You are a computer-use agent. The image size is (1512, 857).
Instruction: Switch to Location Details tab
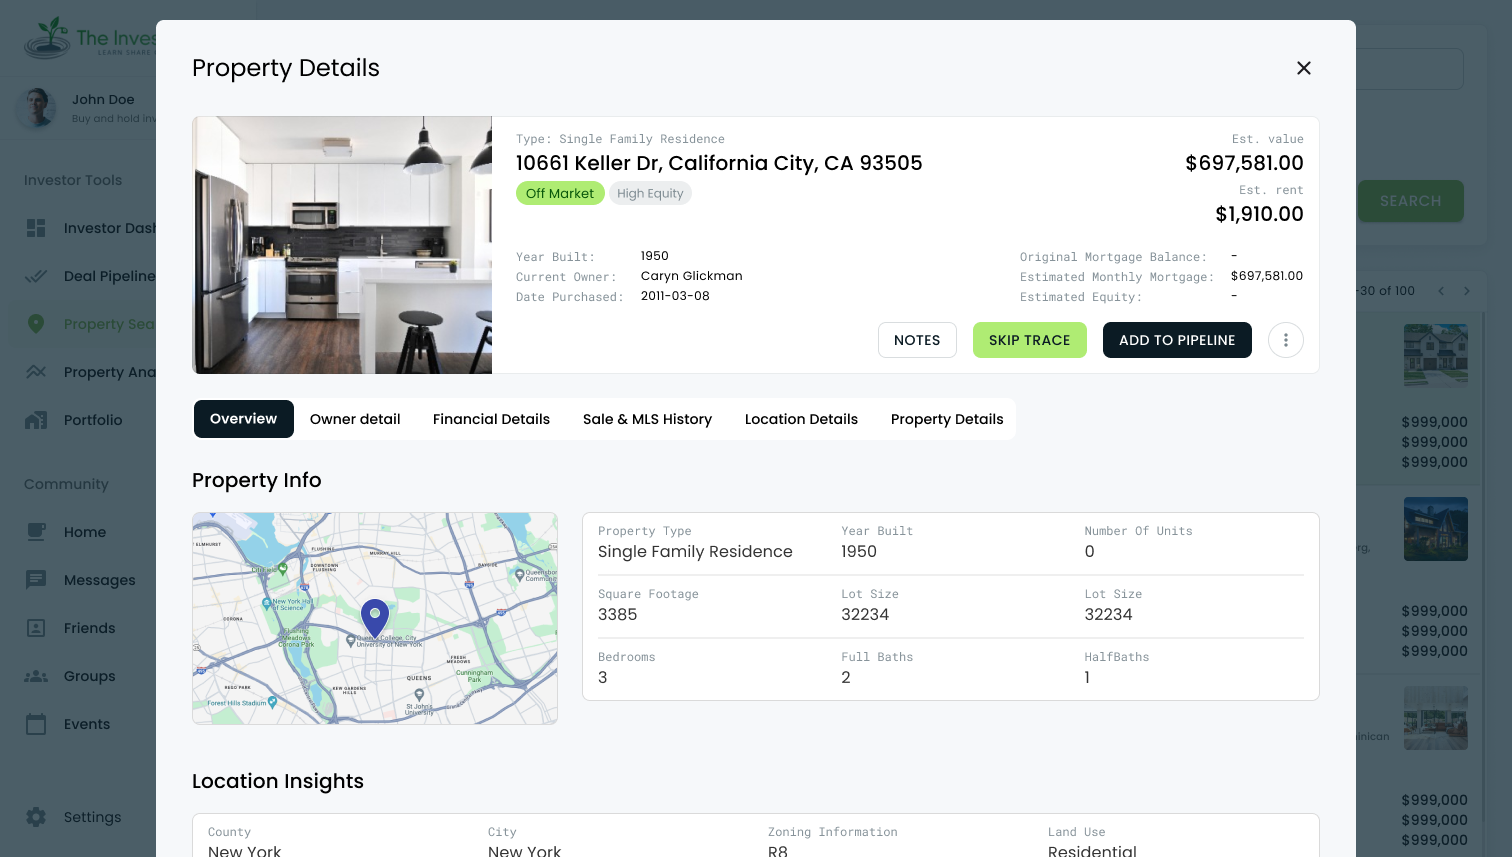click(801, 419)
